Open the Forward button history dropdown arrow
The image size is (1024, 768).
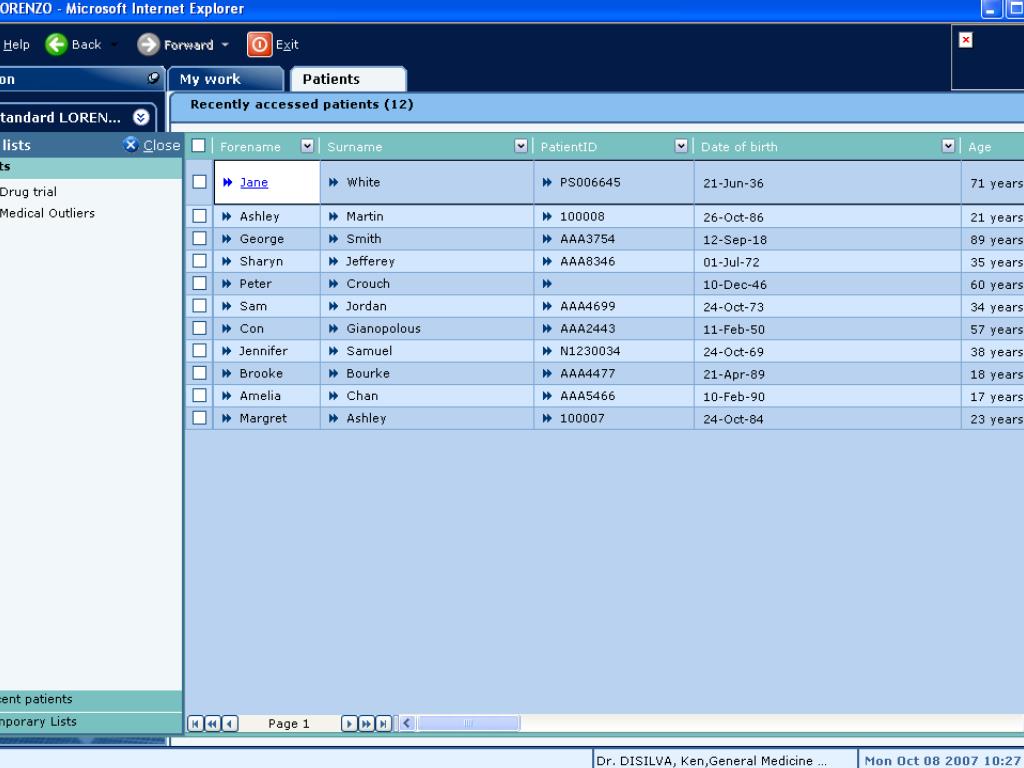coord(225,44)
